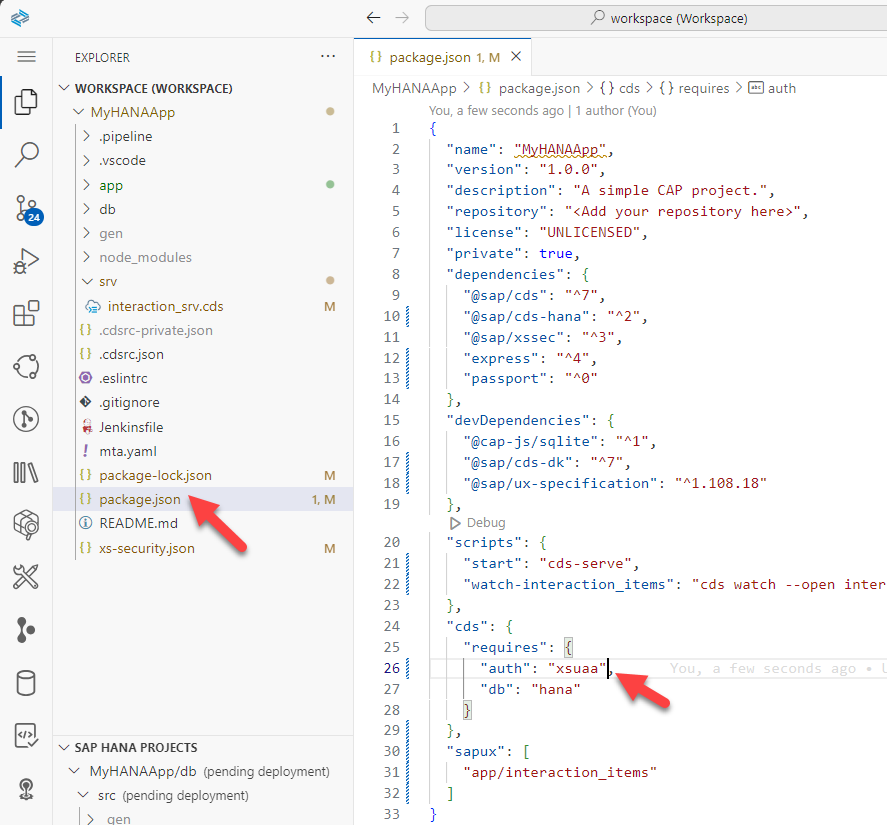The height and width of the screenshot is (825, 887).
Task: Open Explorer's Views and More Actions menu
Action: click(x=329, y=57)
